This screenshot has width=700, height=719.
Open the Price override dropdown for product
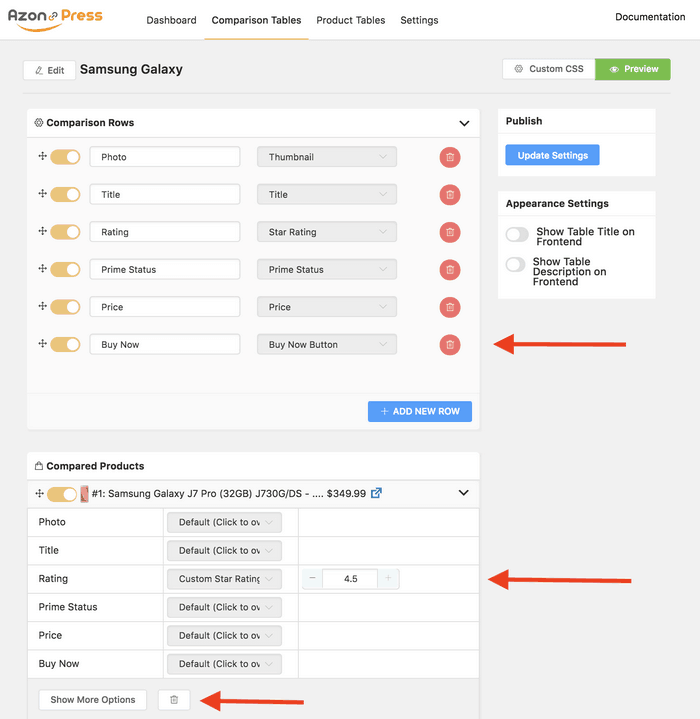224,636
